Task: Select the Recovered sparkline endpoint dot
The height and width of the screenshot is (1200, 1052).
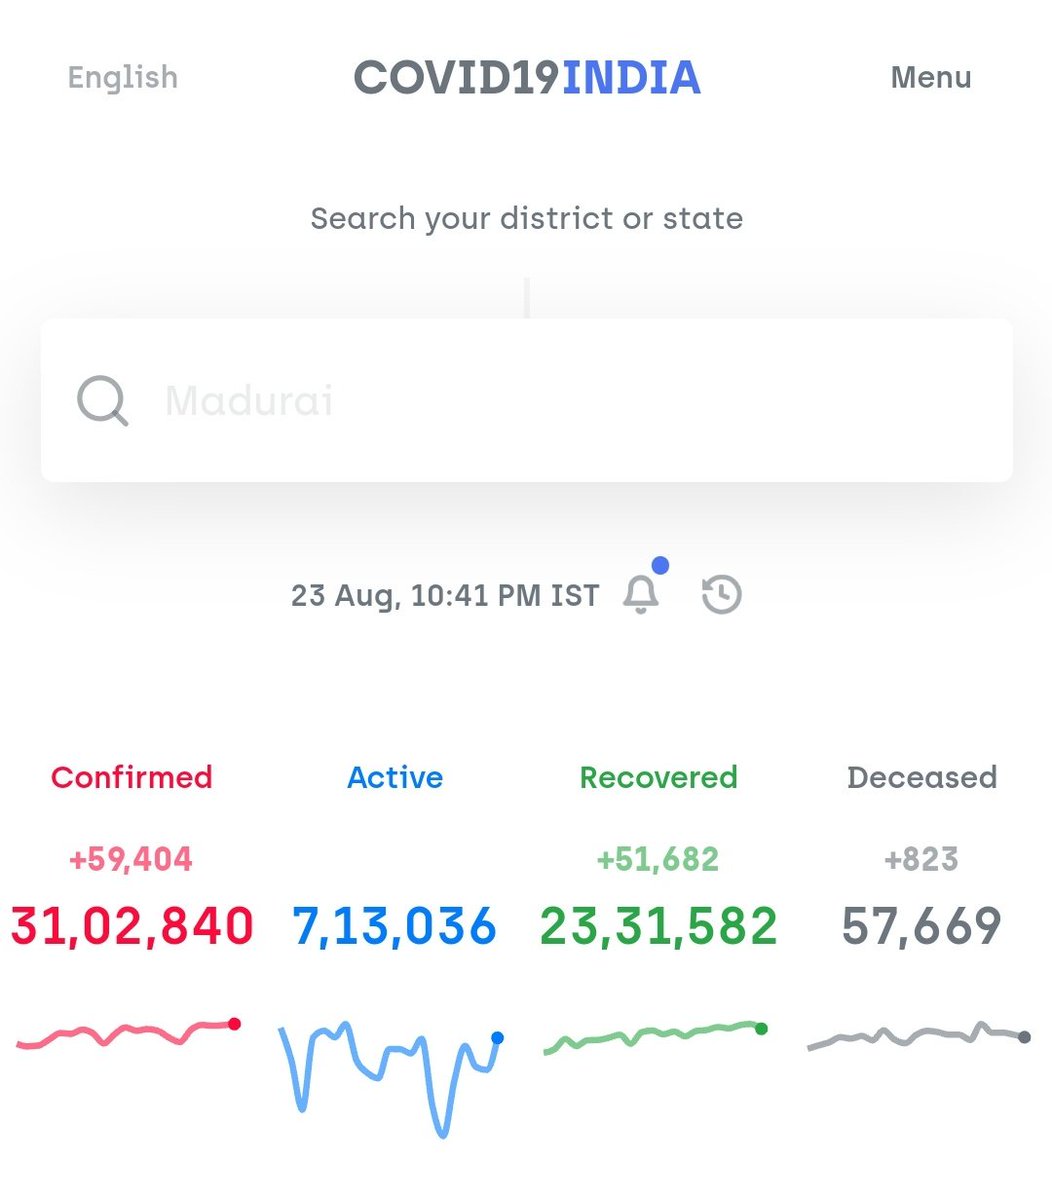Action: click(762, 1026)
